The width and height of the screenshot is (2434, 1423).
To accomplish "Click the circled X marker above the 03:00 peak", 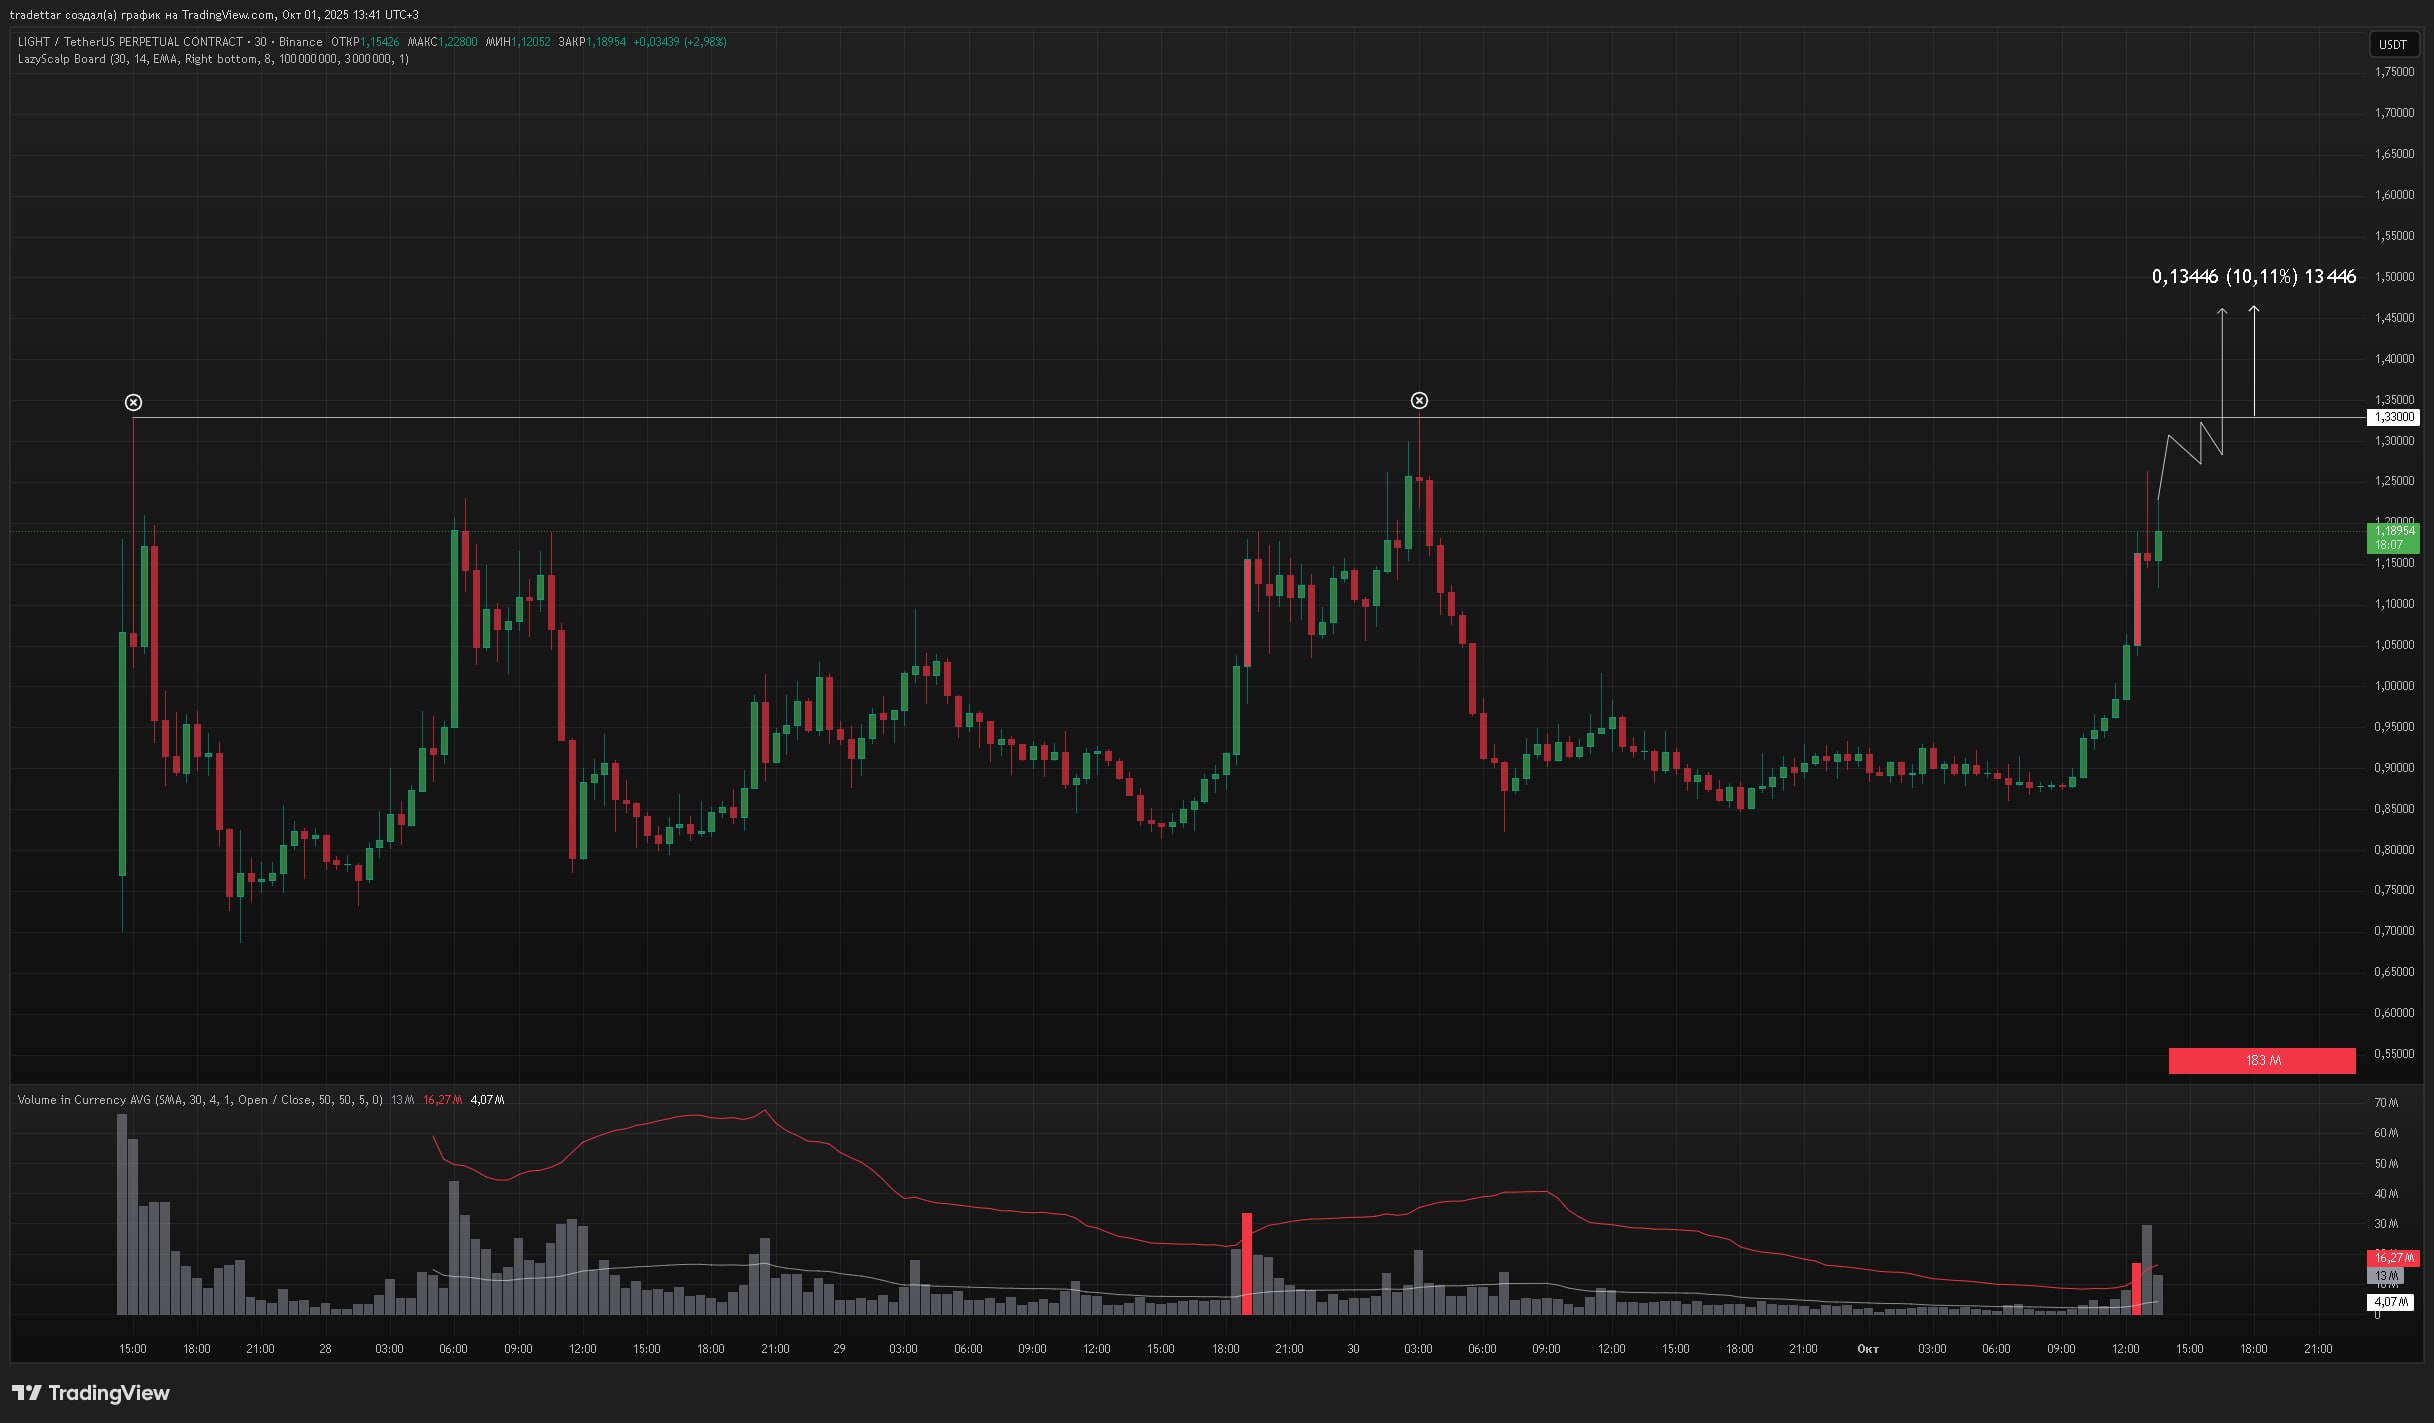I will 1419,401.
